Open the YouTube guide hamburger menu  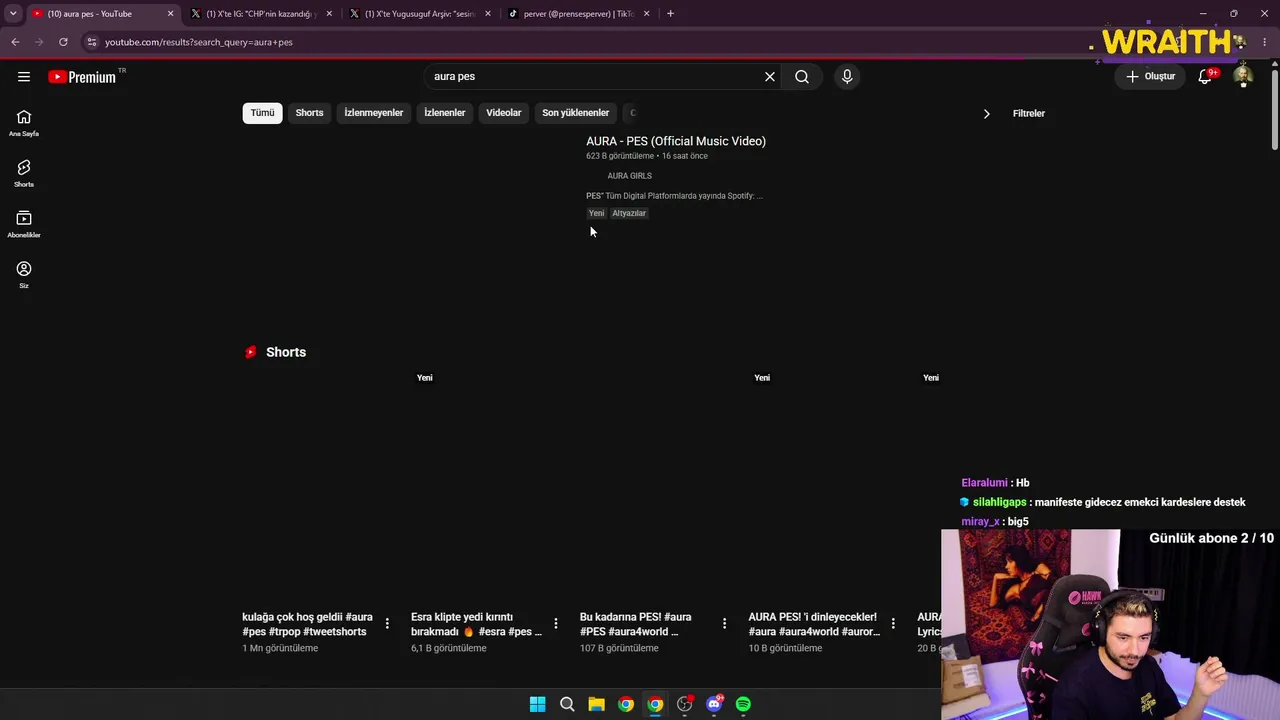24,77
